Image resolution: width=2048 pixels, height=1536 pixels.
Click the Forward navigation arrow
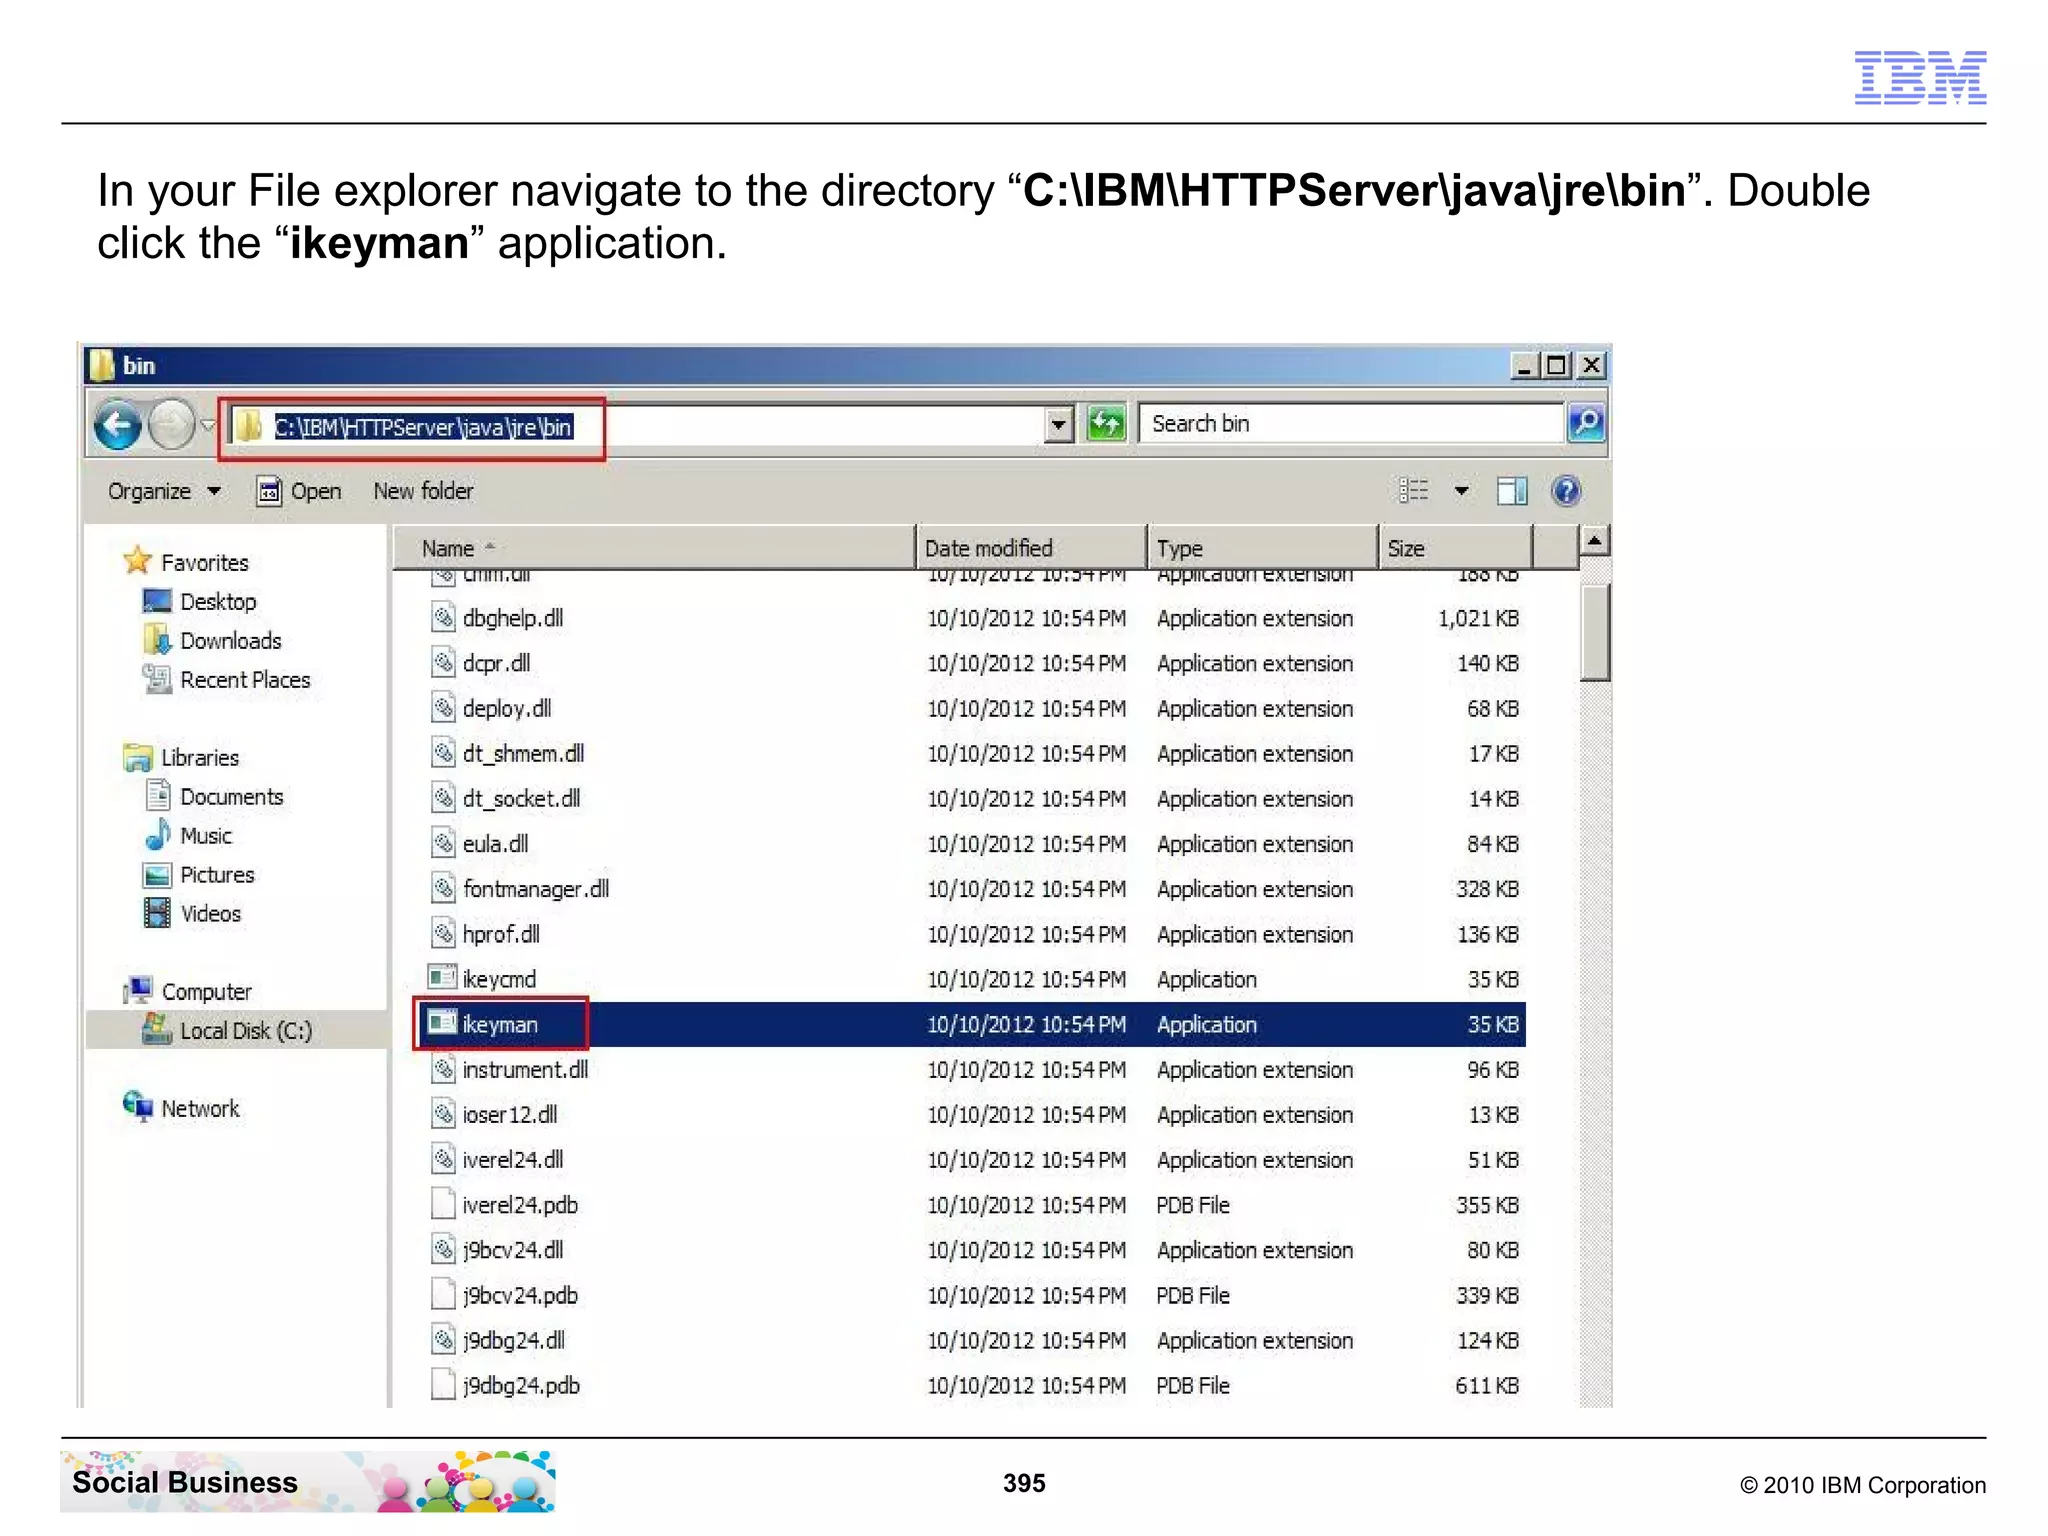[171, 426]
